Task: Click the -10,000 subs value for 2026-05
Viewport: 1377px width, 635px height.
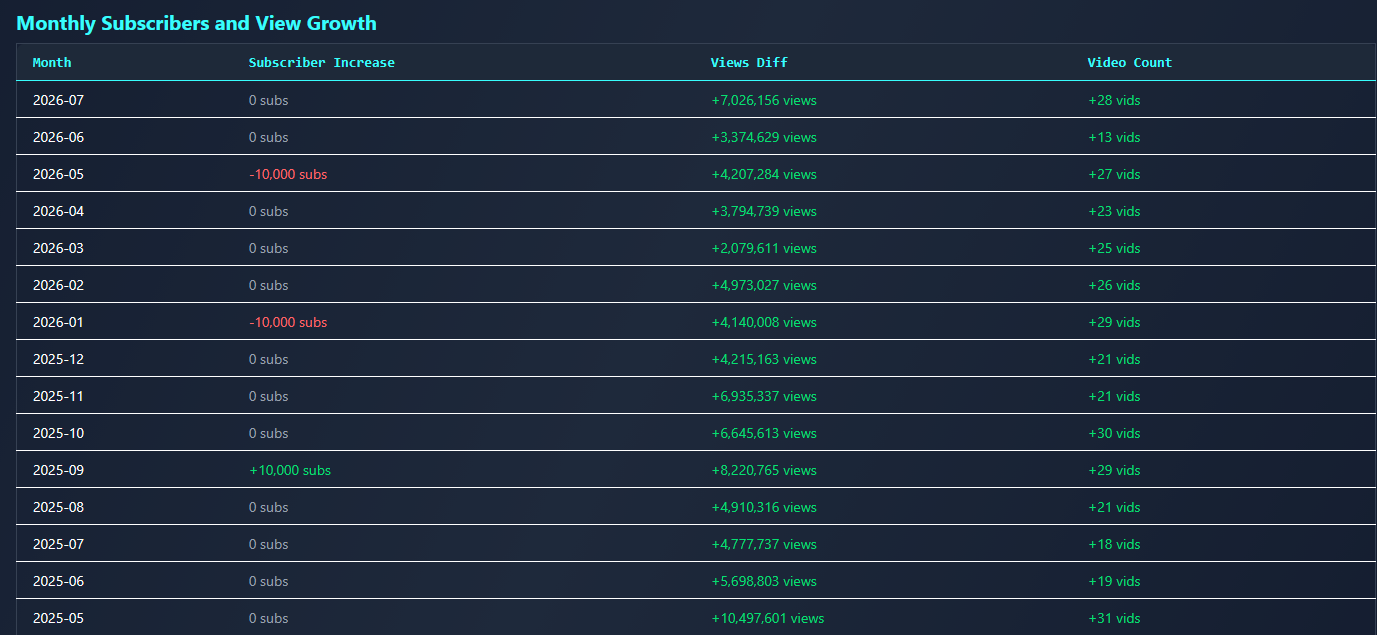Action: pos(288,174)
